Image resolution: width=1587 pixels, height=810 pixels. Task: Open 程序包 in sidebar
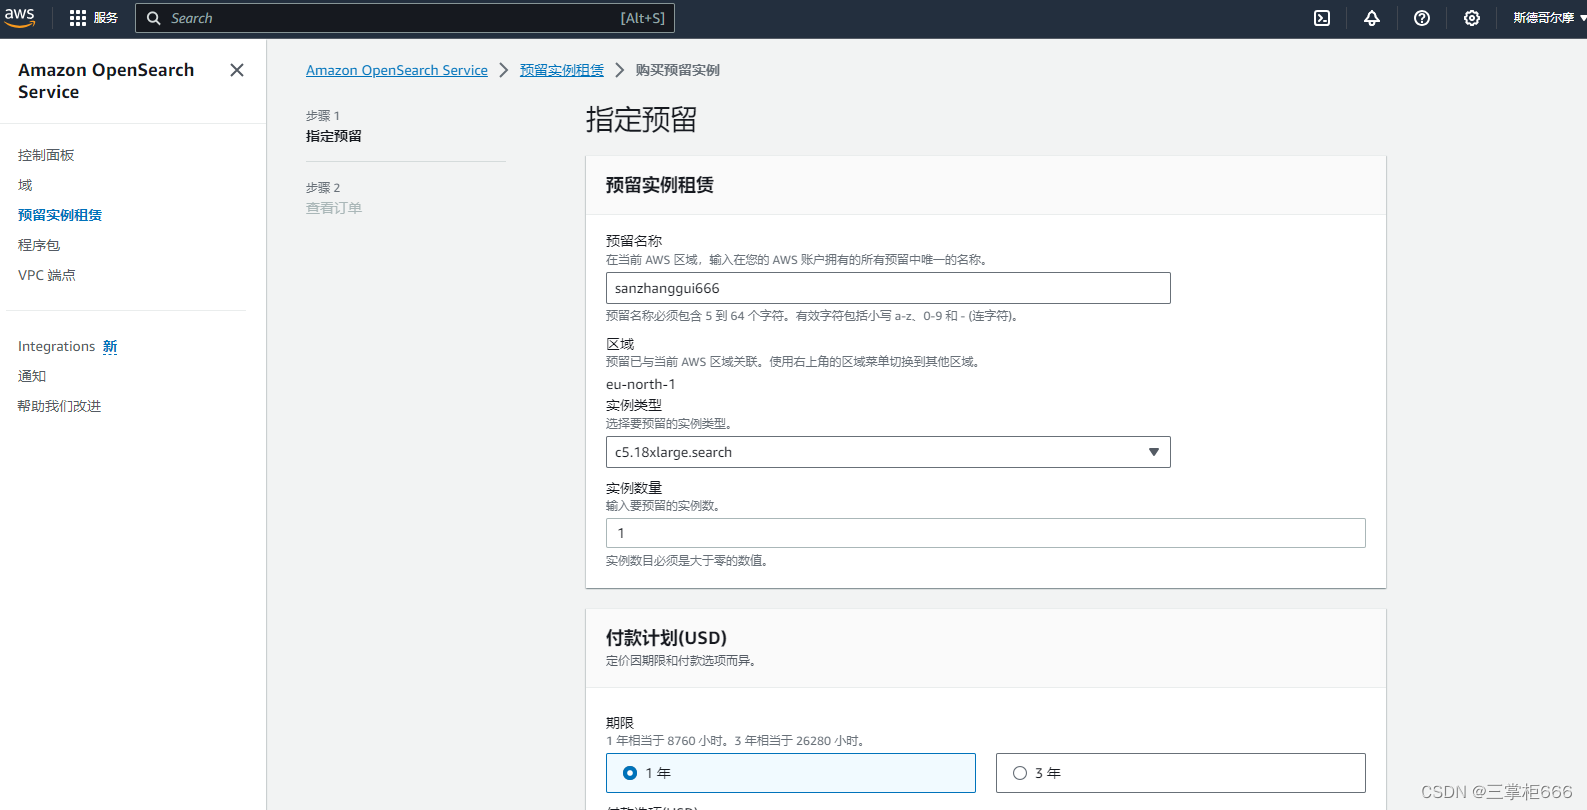point(39,245)
